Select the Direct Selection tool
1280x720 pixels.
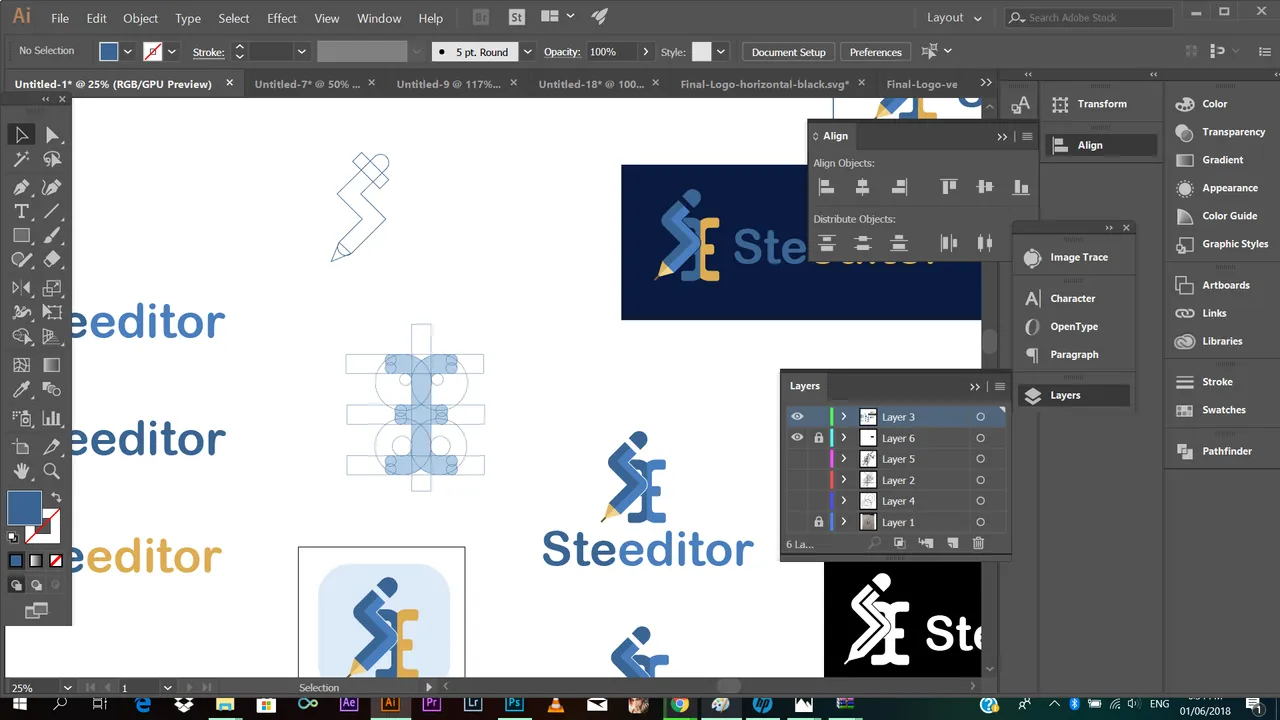coord(52,135)
